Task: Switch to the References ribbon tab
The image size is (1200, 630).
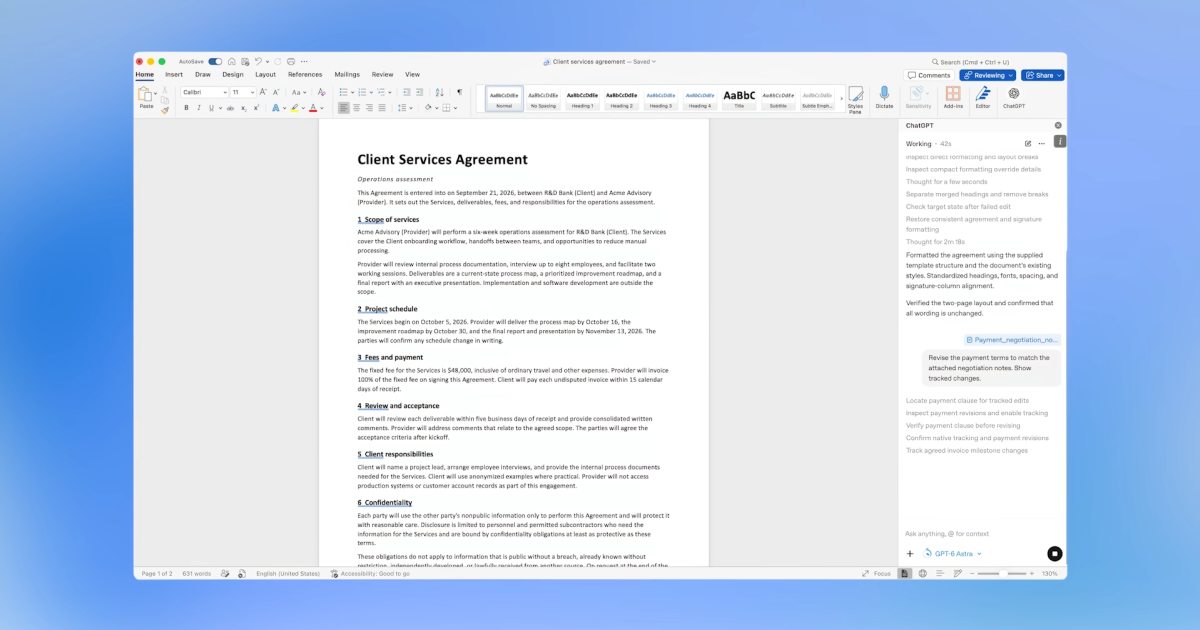Action: coord(305,74)
